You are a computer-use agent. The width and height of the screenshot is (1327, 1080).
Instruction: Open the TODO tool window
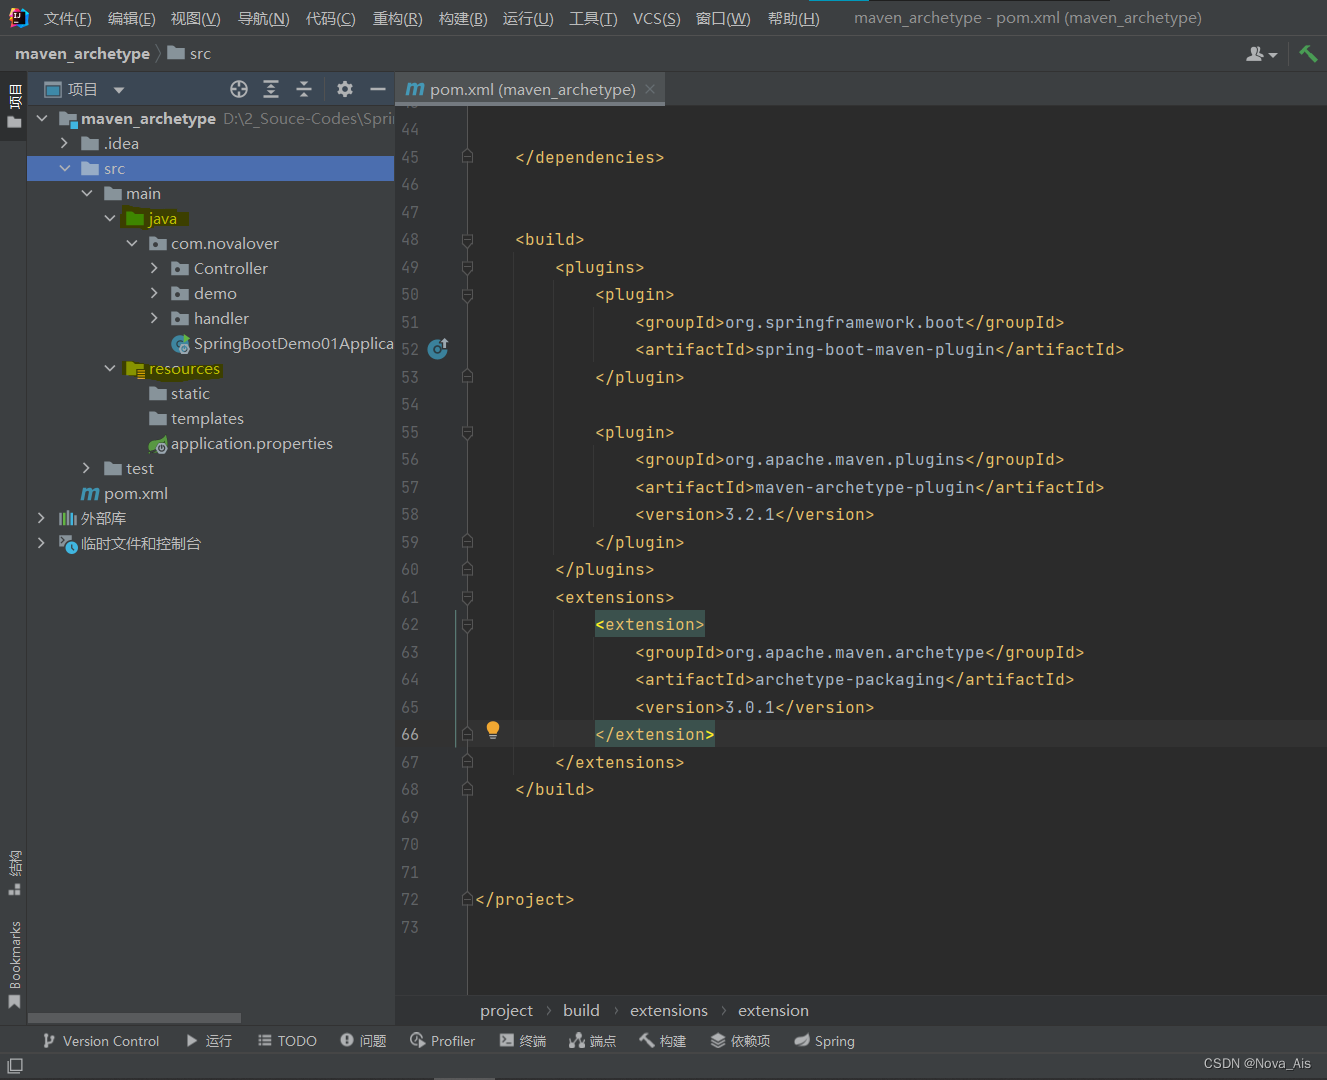click(x=287, y=1041)
